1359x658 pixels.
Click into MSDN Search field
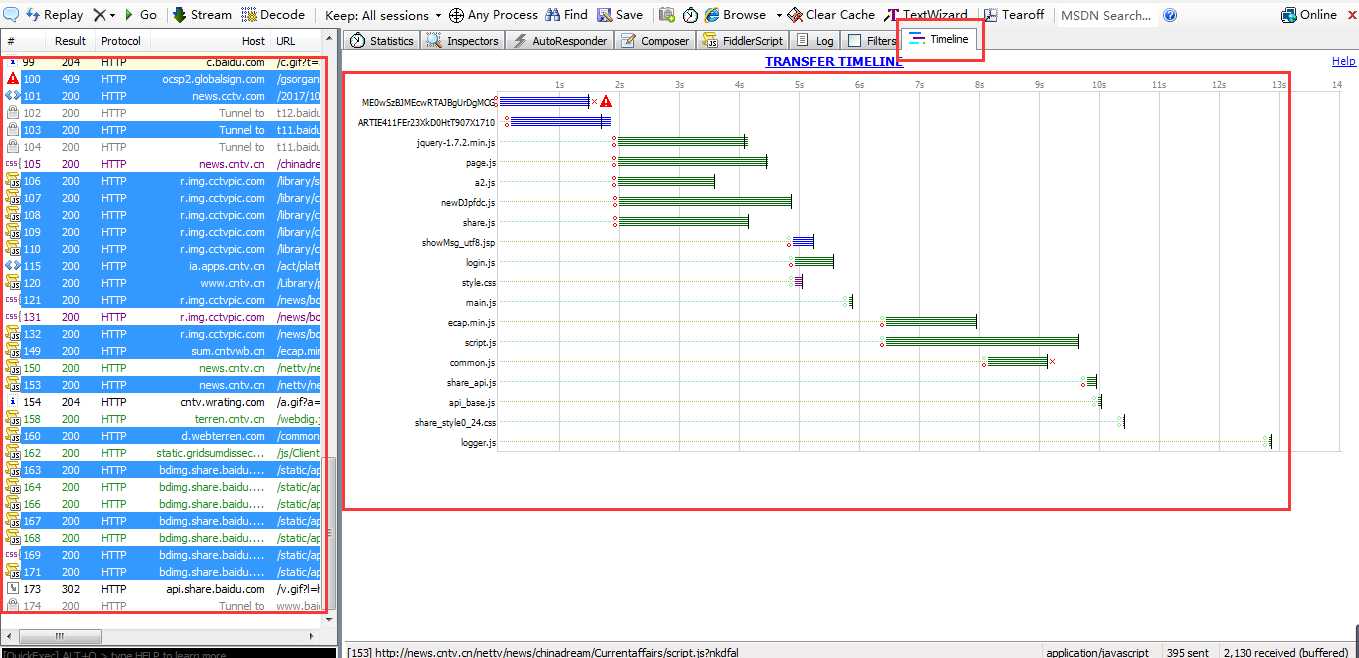coord(1106,15)
